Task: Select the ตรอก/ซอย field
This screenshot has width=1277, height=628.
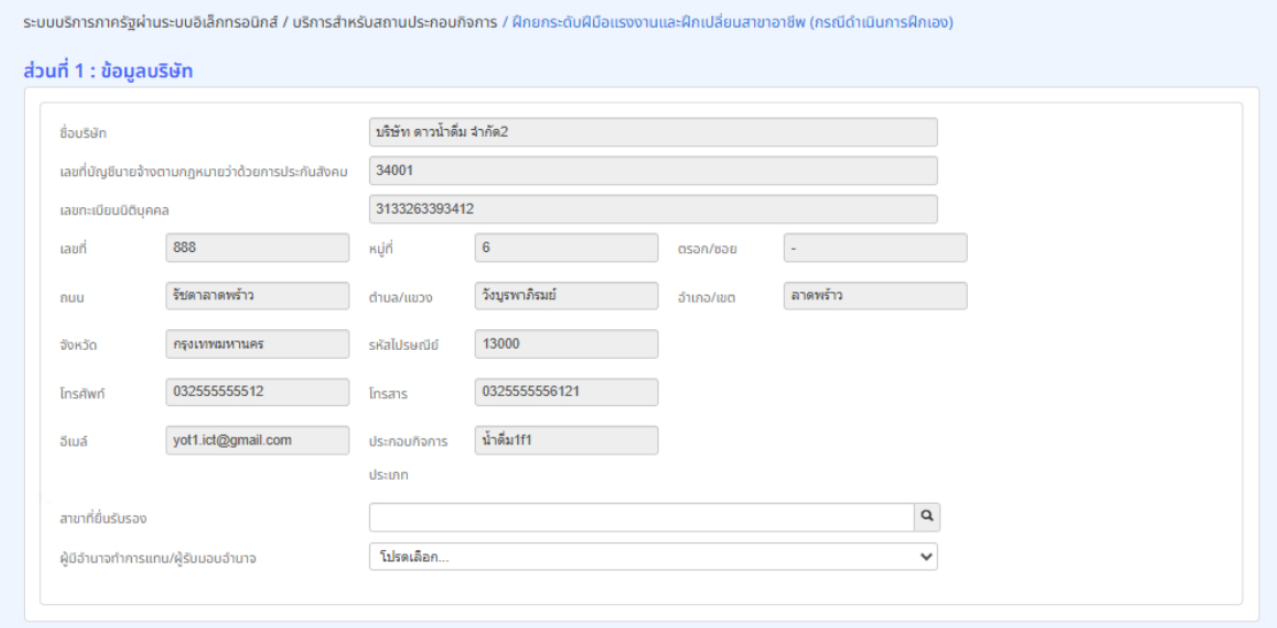Action: (874, 248)
